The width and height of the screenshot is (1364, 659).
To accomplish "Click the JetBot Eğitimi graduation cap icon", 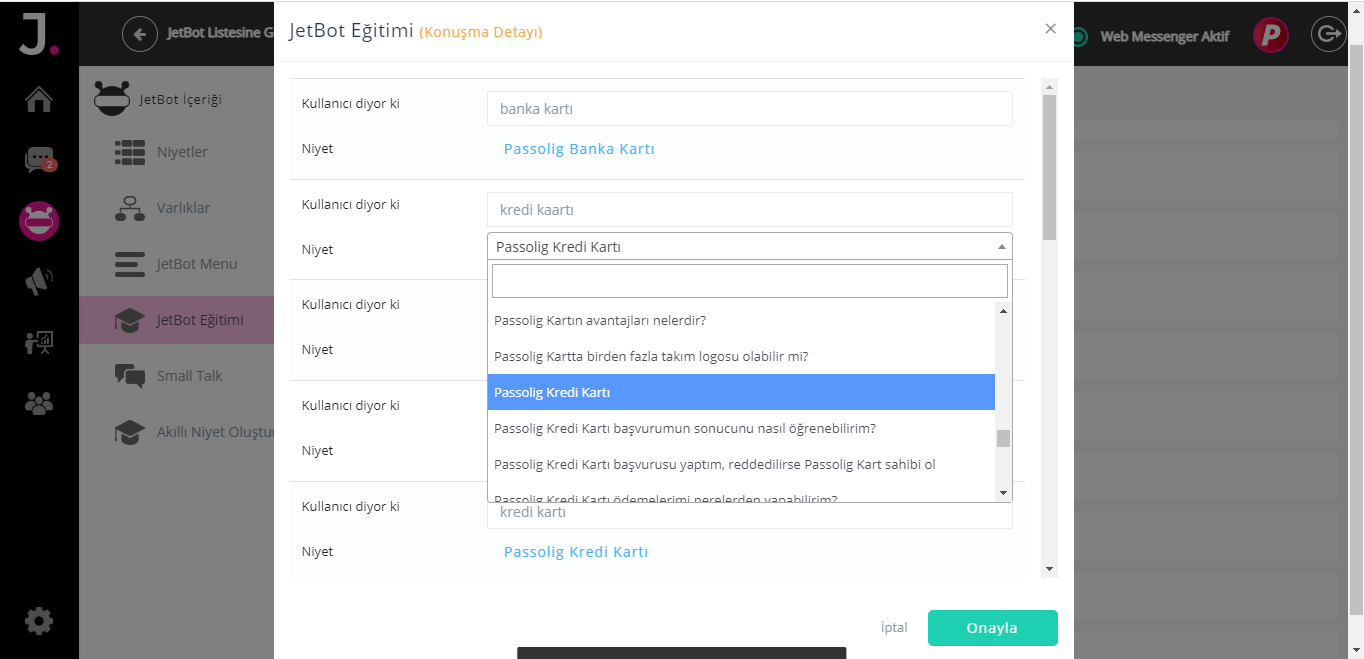I will pos(130,320).
